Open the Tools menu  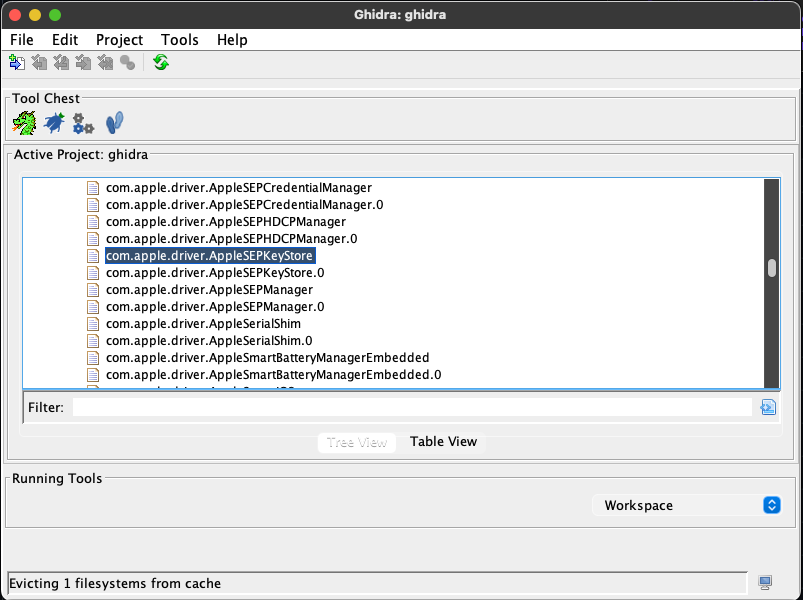(180, 40)
